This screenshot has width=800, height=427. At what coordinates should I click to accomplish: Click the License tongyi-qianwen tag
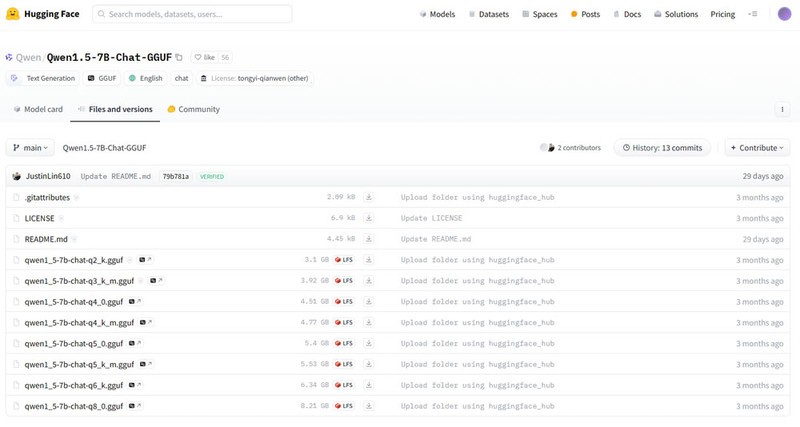pyautogui.click(x=255, y=78)
